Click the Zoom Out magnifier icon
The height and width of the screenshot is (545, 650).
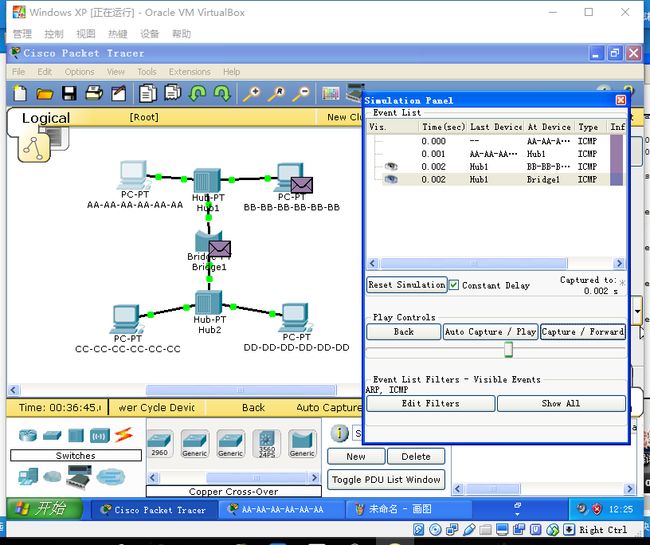pyautogui.click(x=301, y=94)
